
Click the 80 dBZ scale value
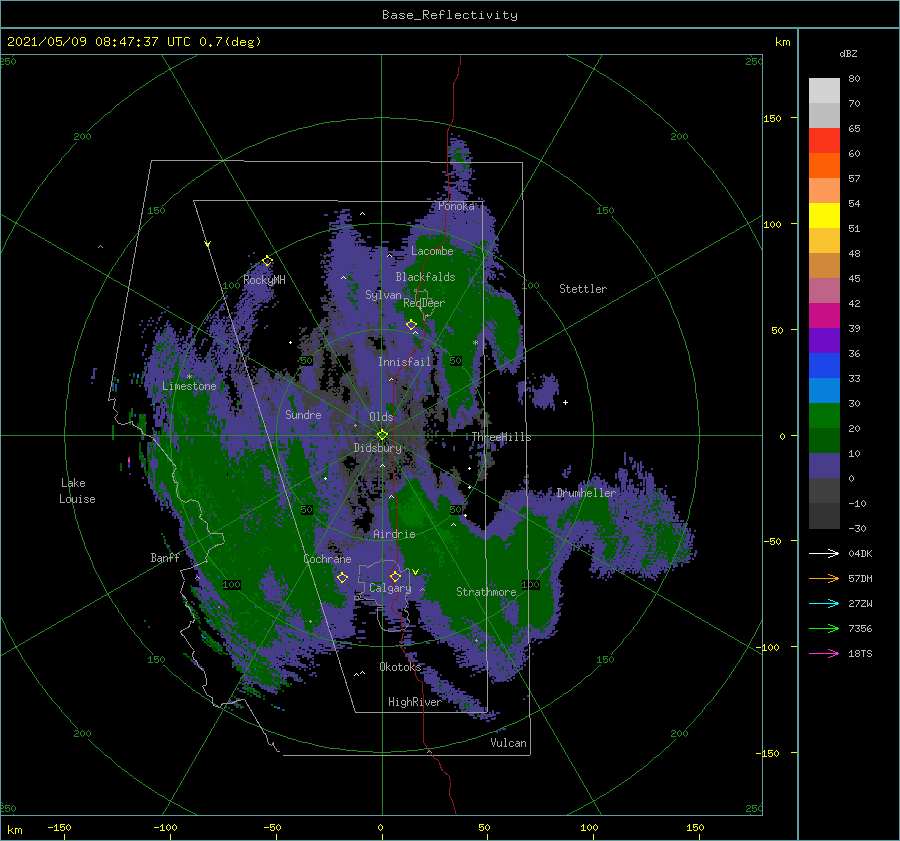(x=854, y=79)
